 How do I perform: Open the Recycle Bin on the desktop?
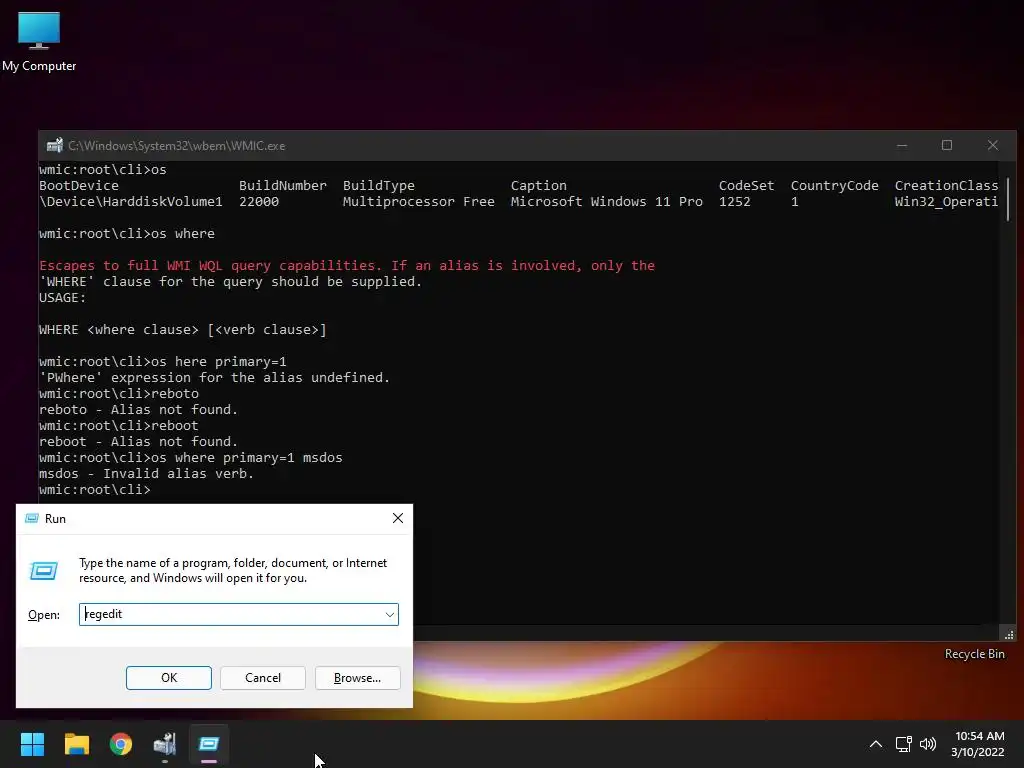[x=974, y=654]
